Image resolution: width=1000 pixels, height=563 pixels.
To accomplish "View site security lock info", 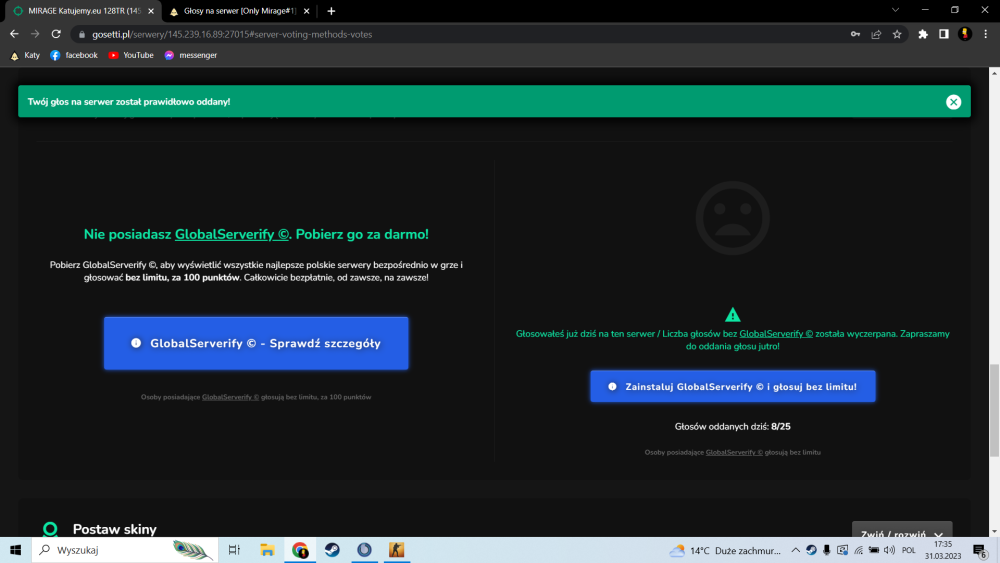I will pyautogui.click(x=82, y=34).
